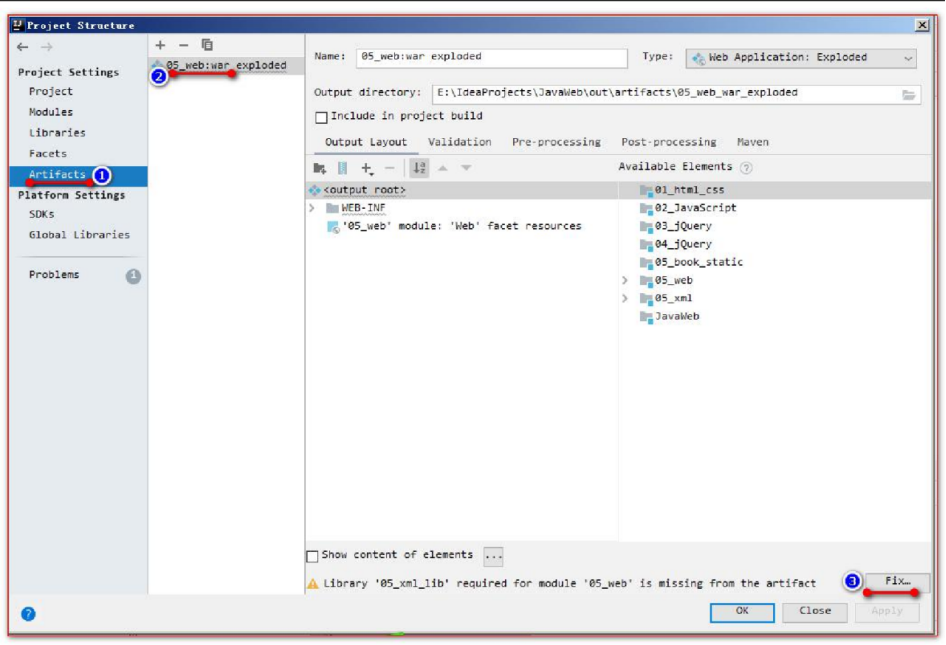The width and height of the screenshot is (946, 645).
Task: Switch to the Output Layout tab
Action: pyautogui.click(x=366, y=142)
